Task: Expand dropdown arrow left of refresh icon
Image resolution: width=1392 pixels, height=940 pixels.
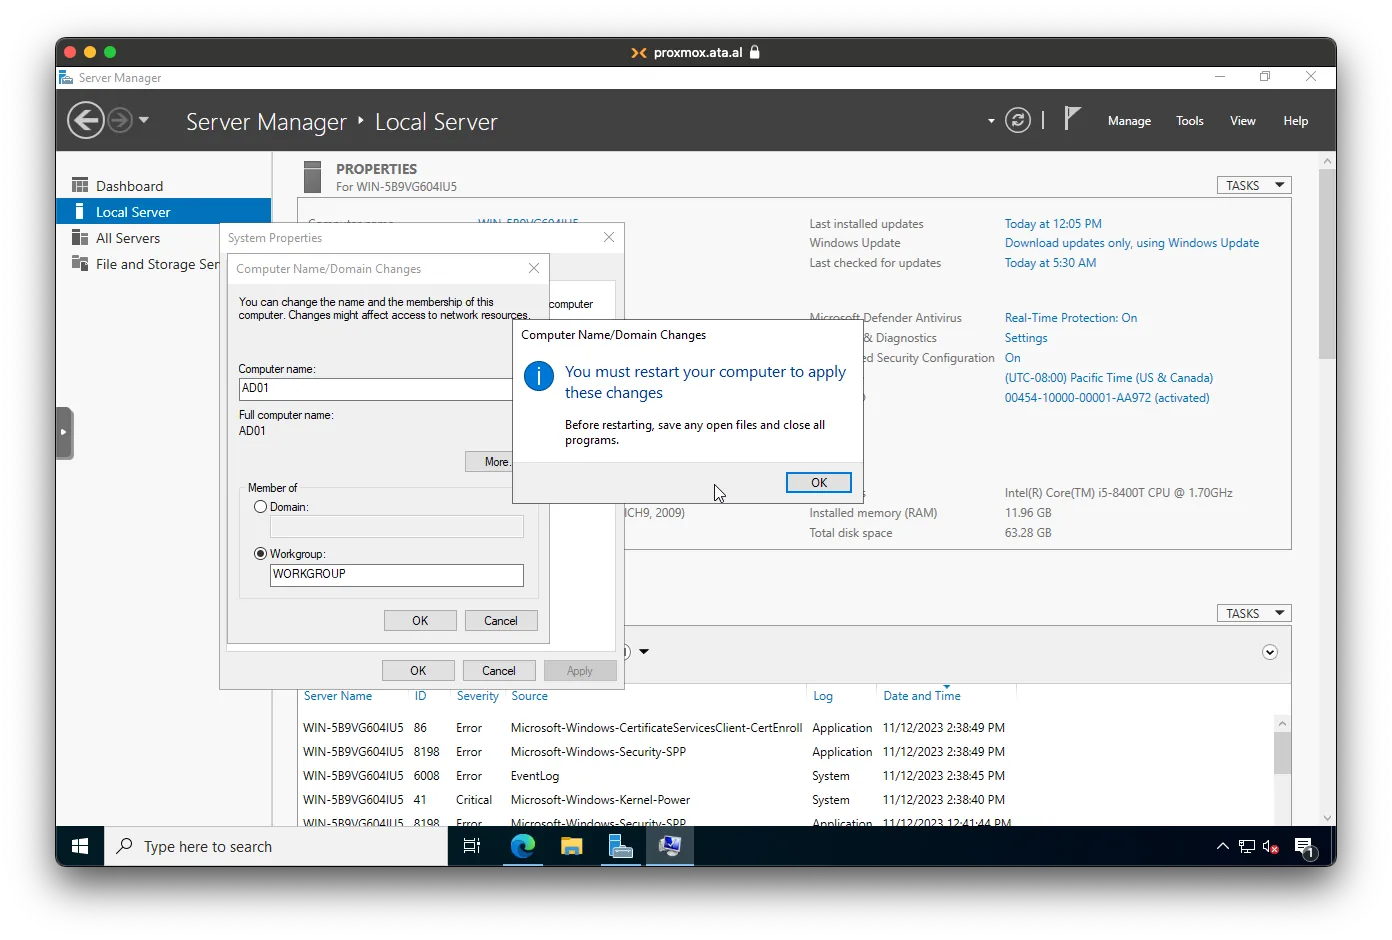Action: (991, 121)
